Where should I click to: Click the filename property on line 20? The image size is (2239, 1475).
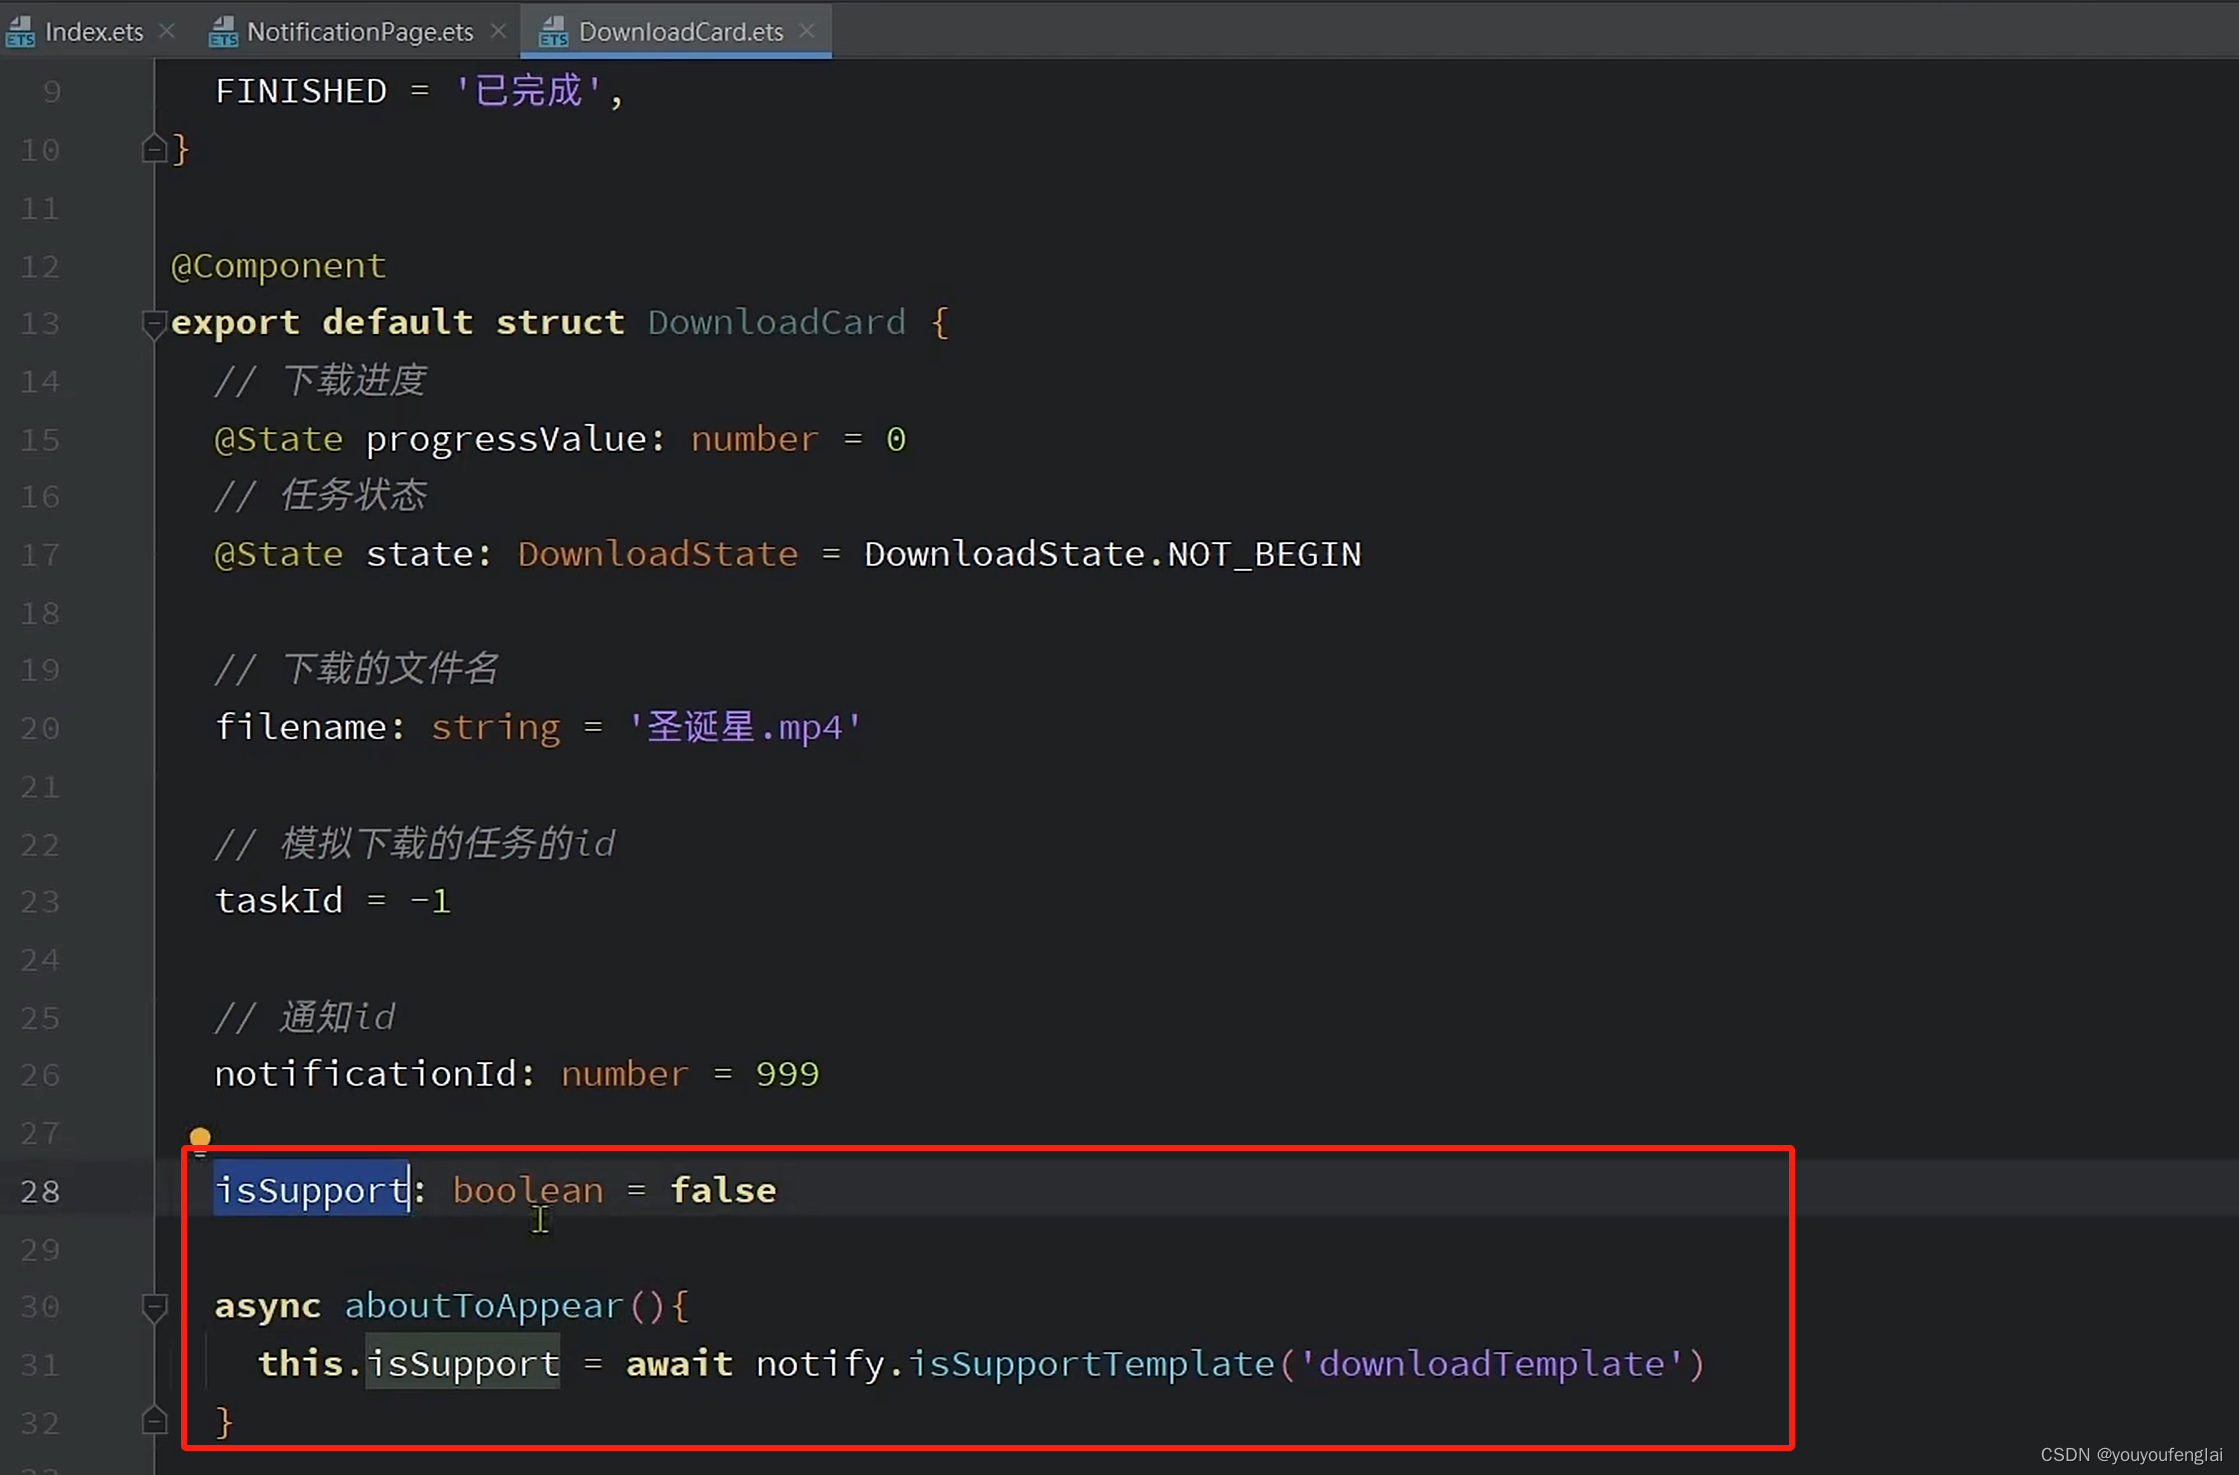click(x=300, y=727)
